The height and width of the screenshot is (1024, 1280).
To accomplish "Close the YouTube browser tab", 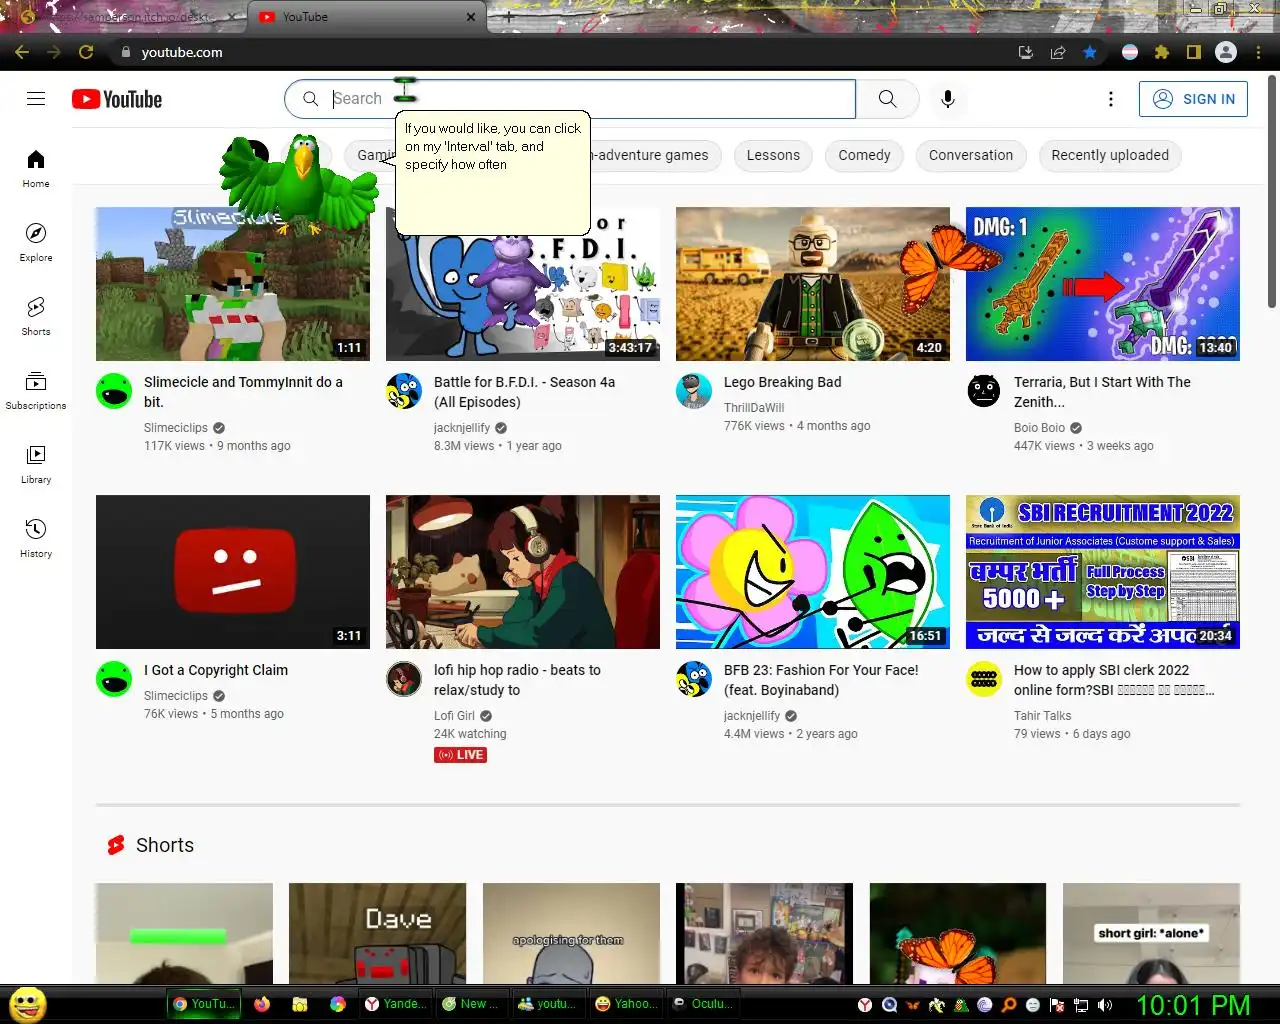I will (471, 17).
